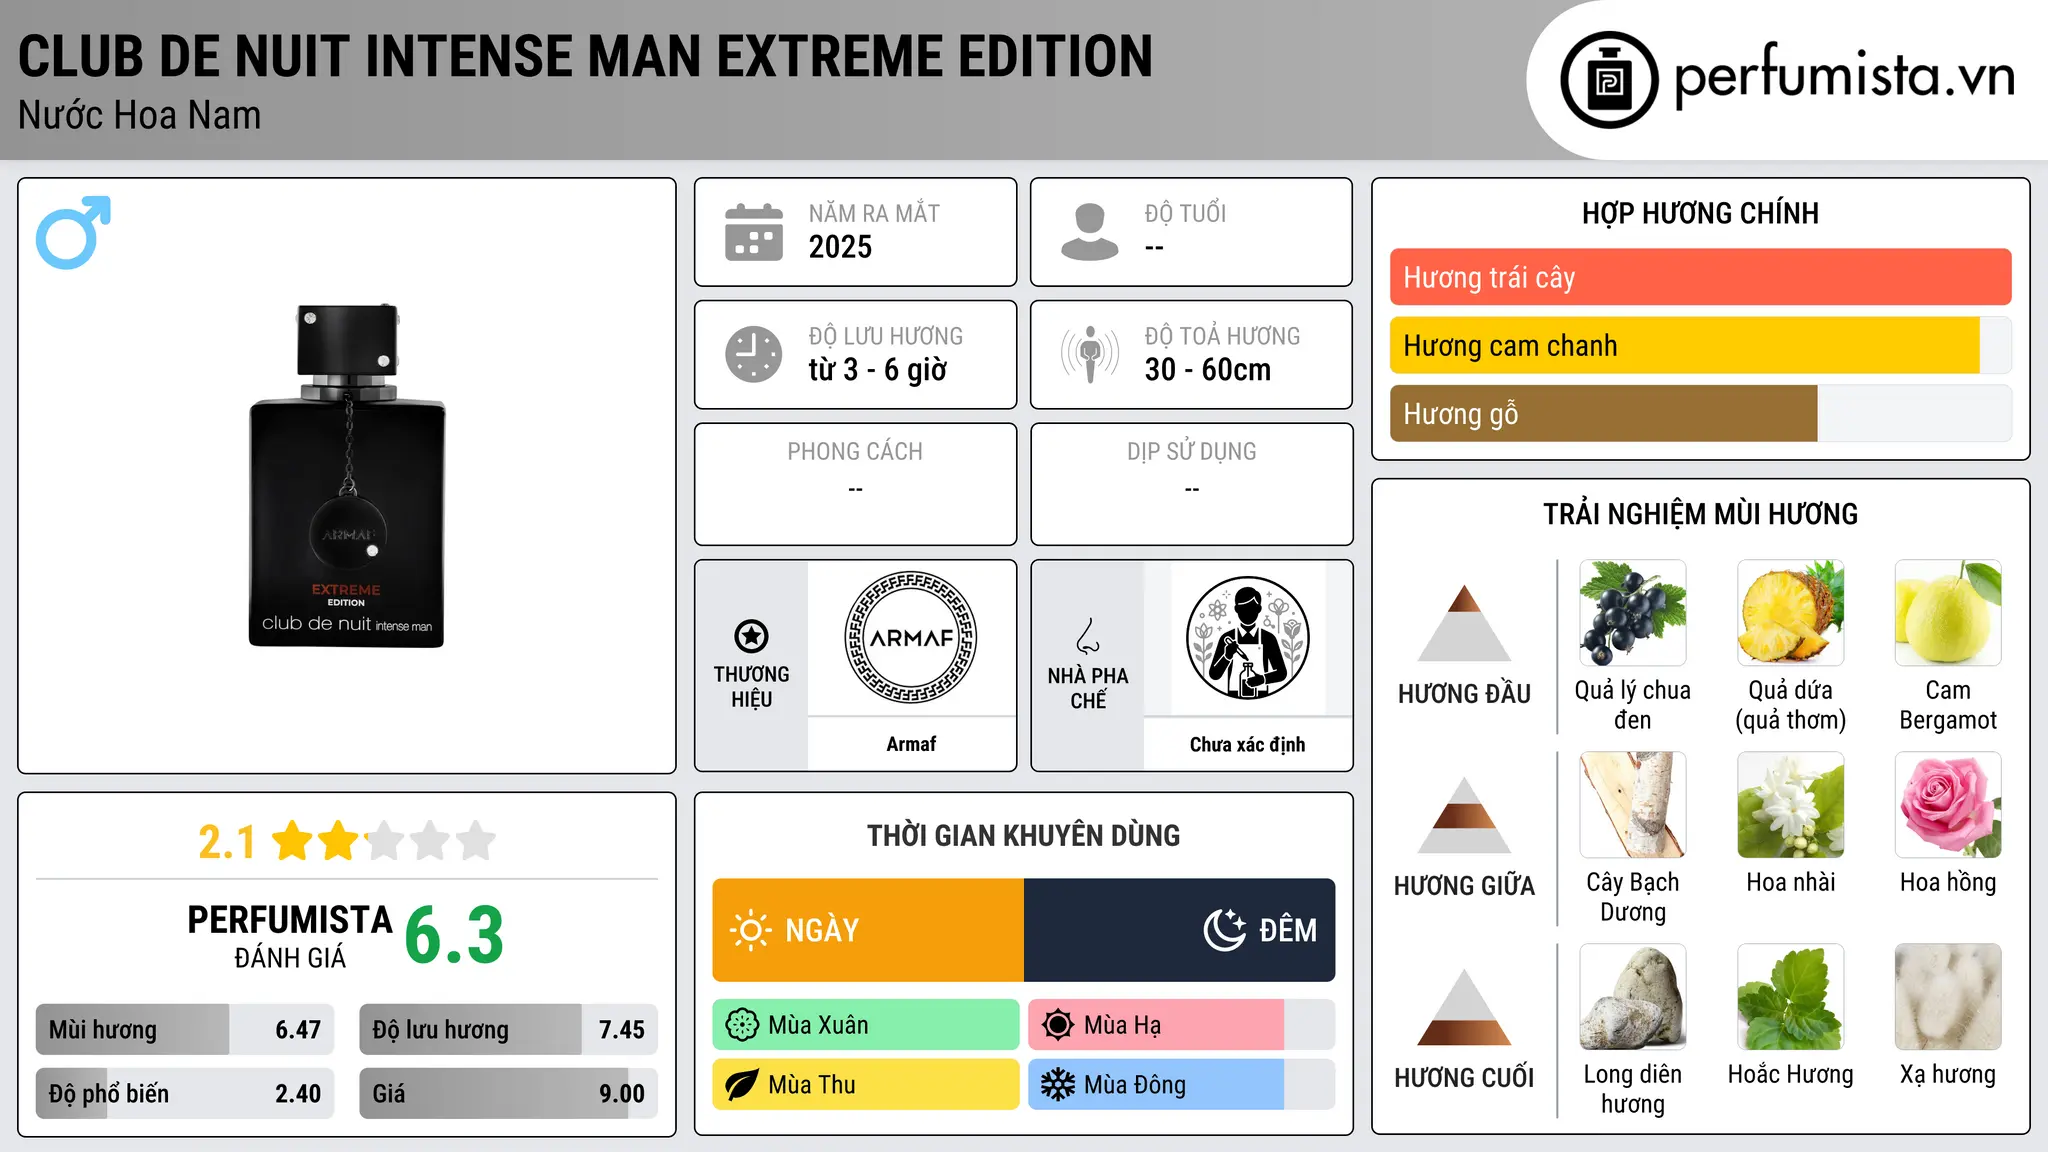This screenshot has height=1152, width=2048.
Task: Select the Mùa Hạ season bar
Action: [x=1182, y=1025]
